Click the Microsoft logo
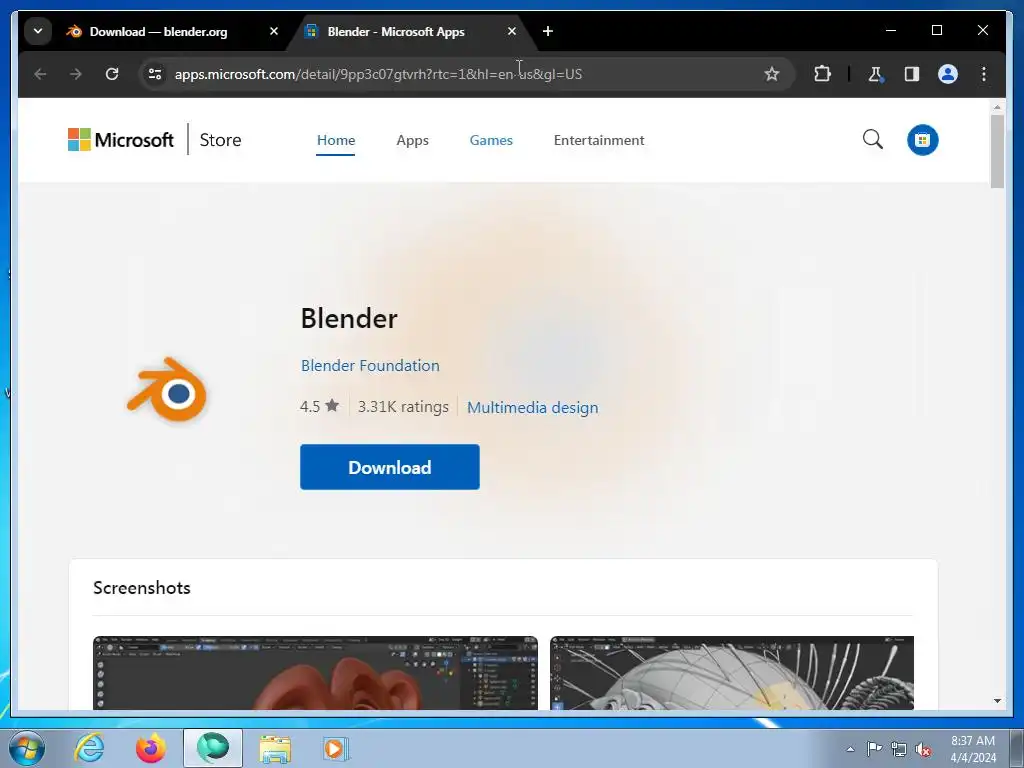The width and height of the screenshot is (1024, 768). point(121,140)
